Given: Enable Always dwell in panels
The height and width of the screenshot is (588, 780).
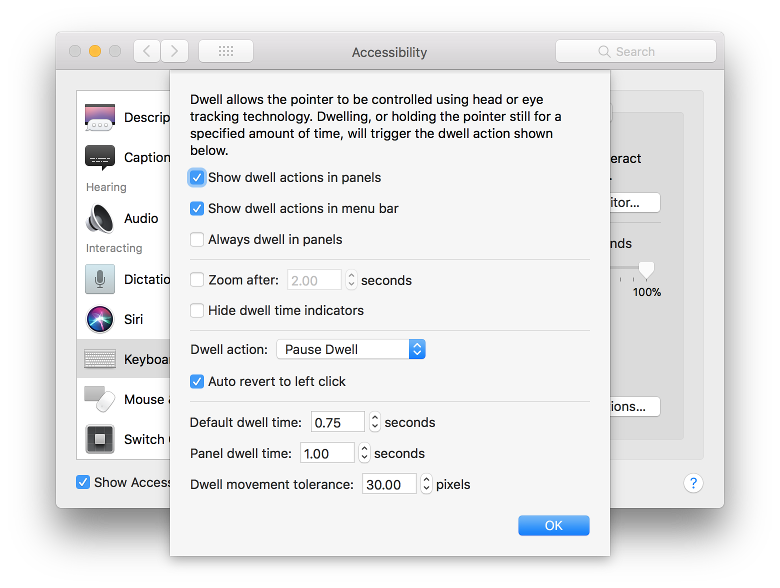Looking at the screenshot, I should (197, 240).
